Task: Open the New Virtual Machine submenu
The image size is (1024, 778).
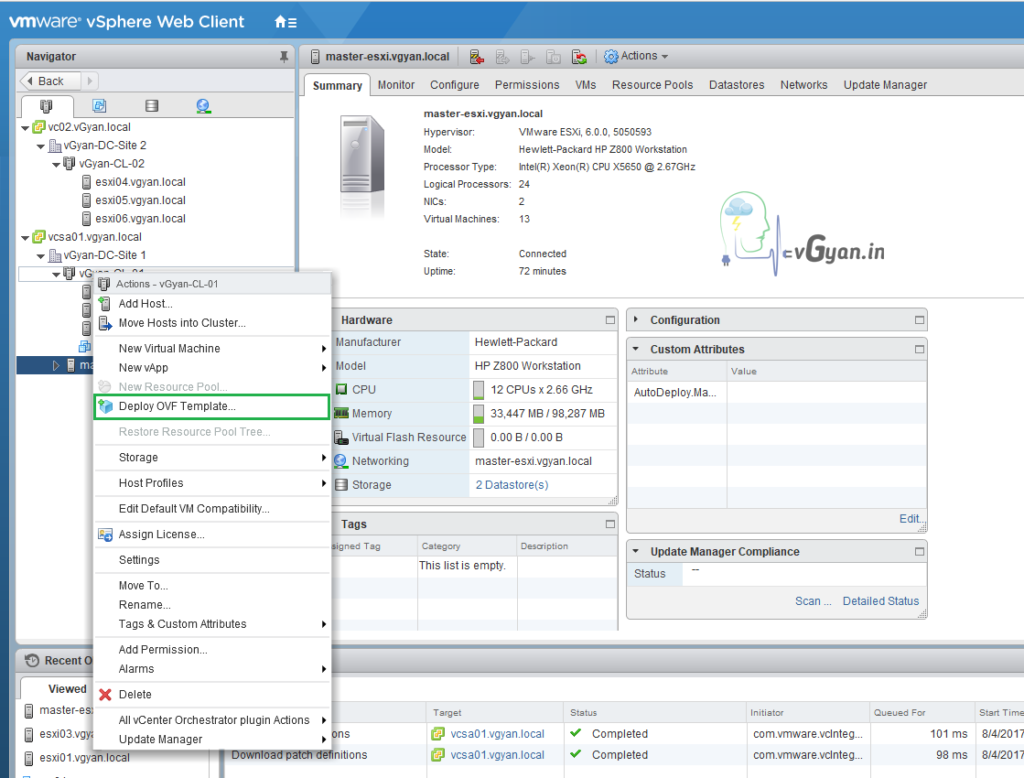Action: coord(170,349)
